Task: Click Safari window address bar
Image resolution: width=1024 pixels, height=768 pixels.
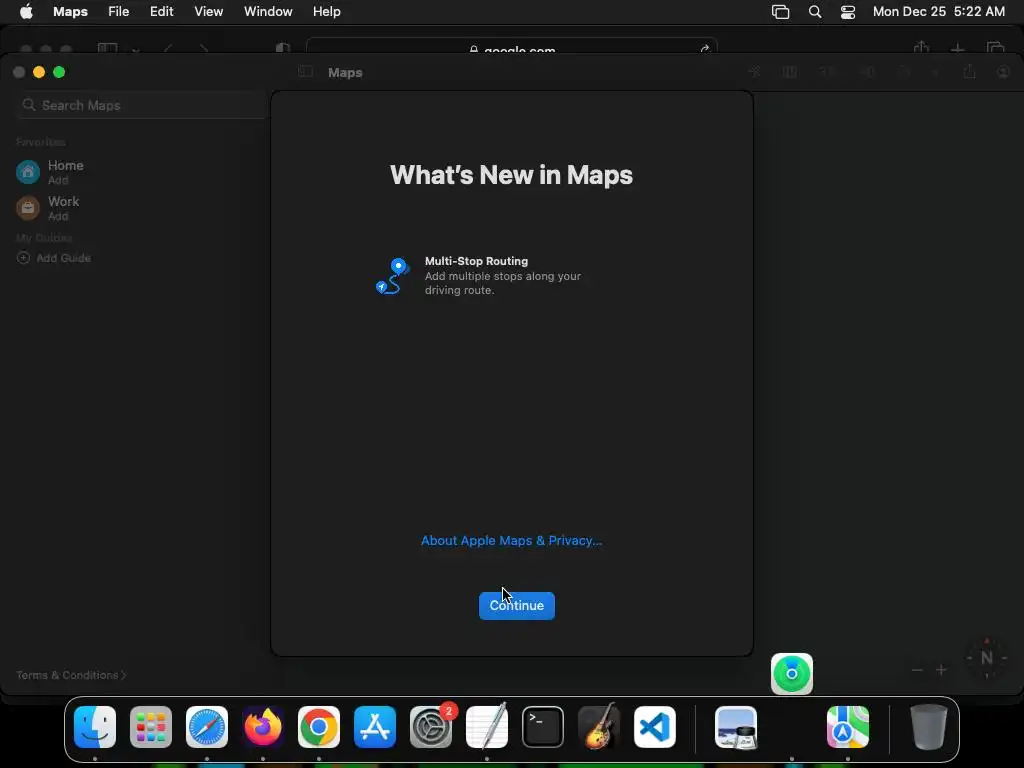Action: [x=512, y=48]
